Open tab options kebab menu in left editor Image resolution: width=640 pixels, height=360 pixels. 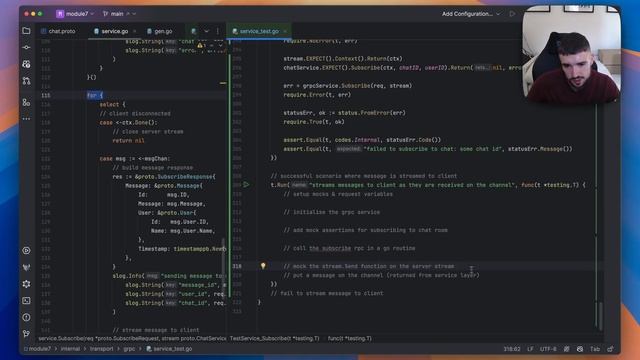[x=218, y=31]
